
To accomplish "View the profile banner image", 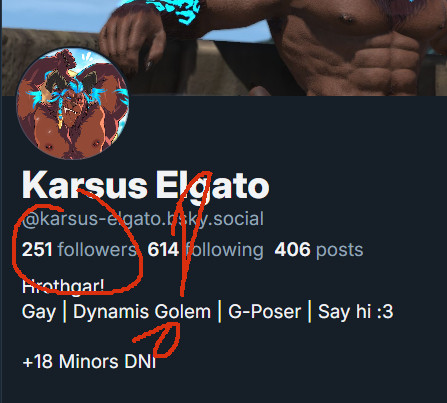I will [x=224, y=48].
